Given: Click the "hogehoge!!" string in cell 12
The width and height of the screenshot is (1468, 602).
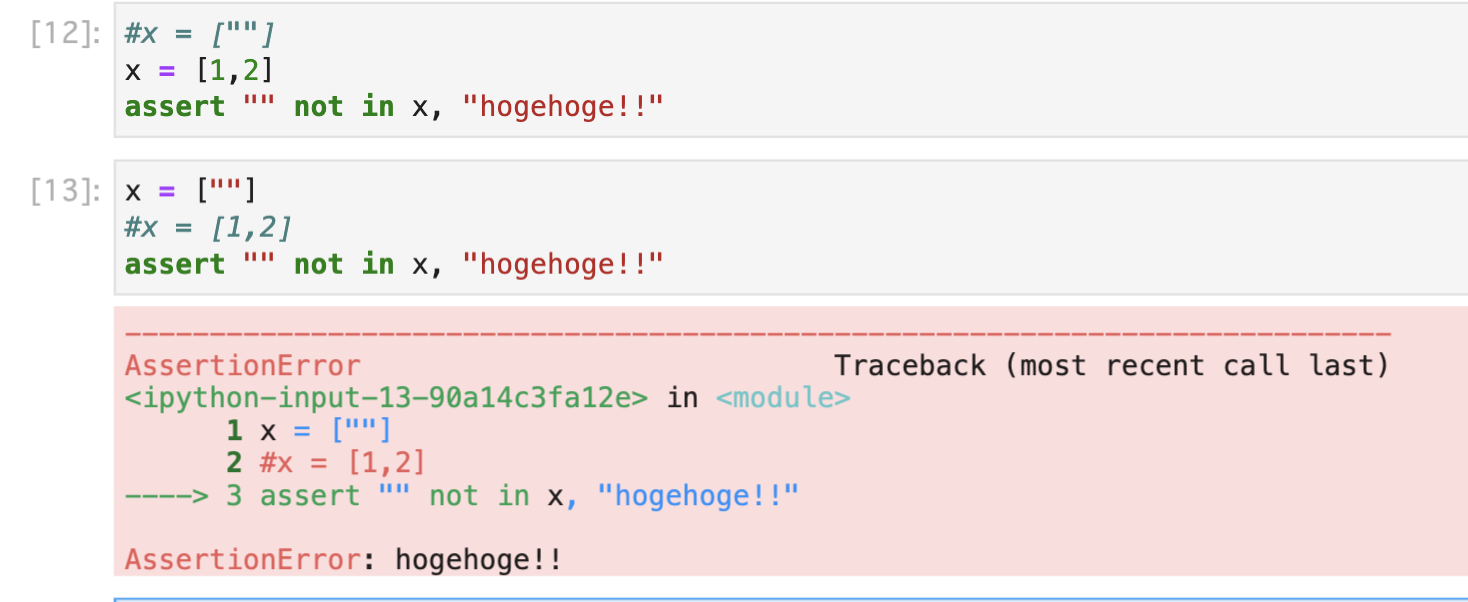Looking at the screenshot, I should click(x=563, y=107).
